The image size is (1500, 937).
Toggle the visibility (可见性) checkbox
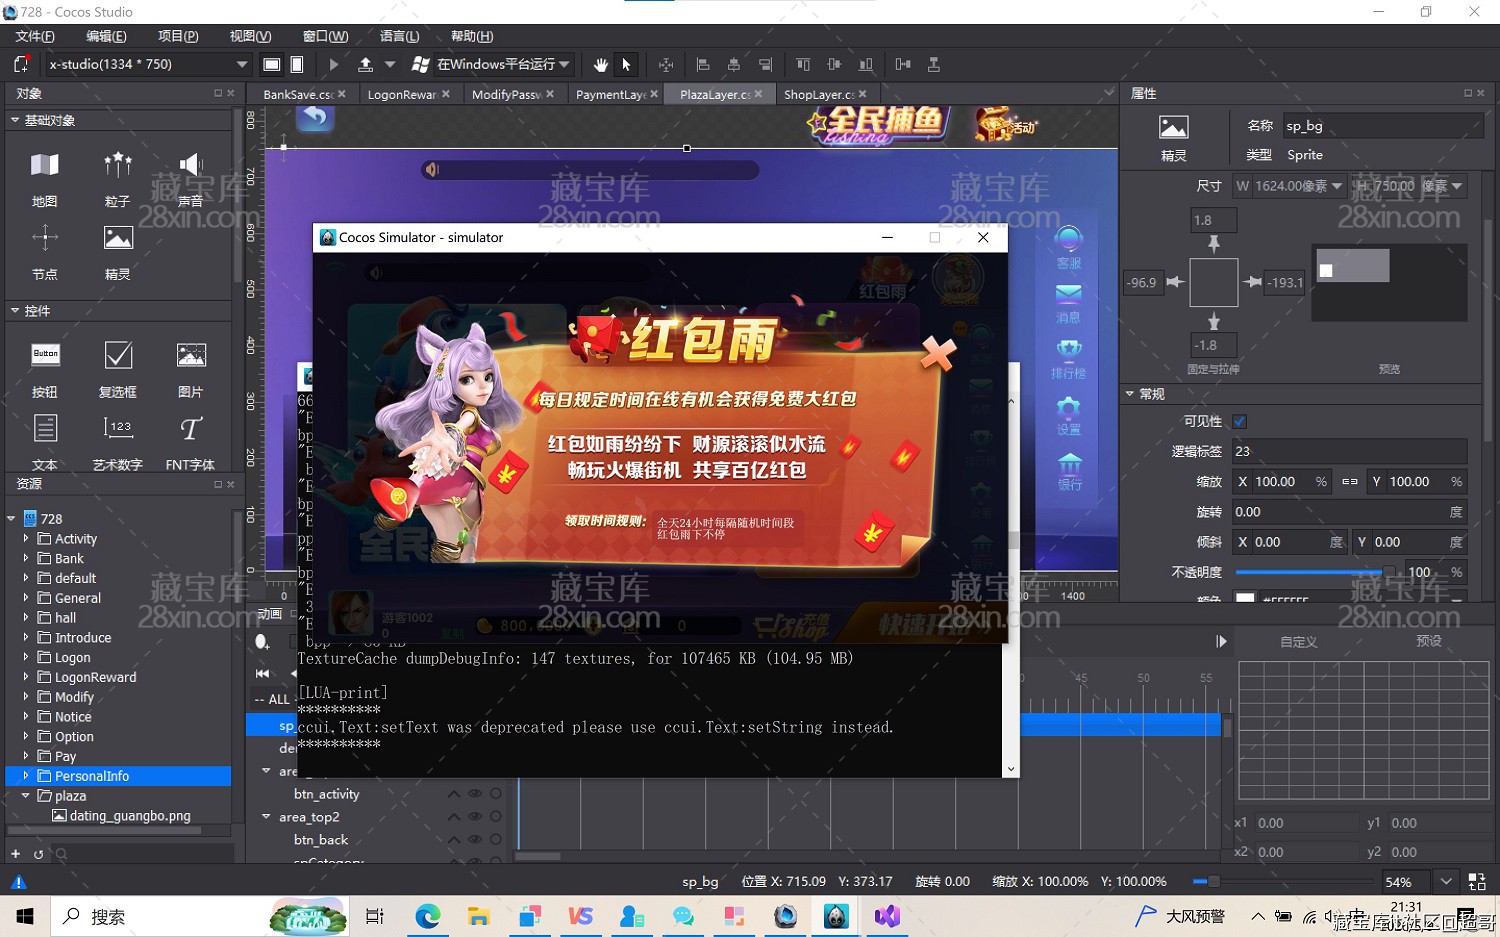[x=1240, y=422]
